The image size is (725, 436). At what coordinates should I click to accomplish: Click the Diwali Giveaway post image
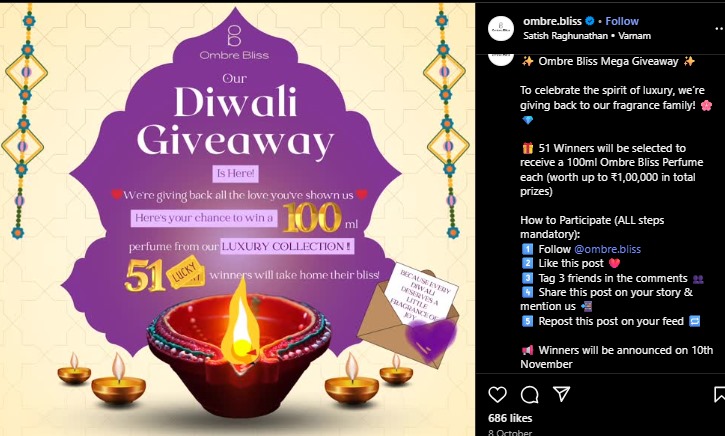pyautogui.click(x=237, y=220)
